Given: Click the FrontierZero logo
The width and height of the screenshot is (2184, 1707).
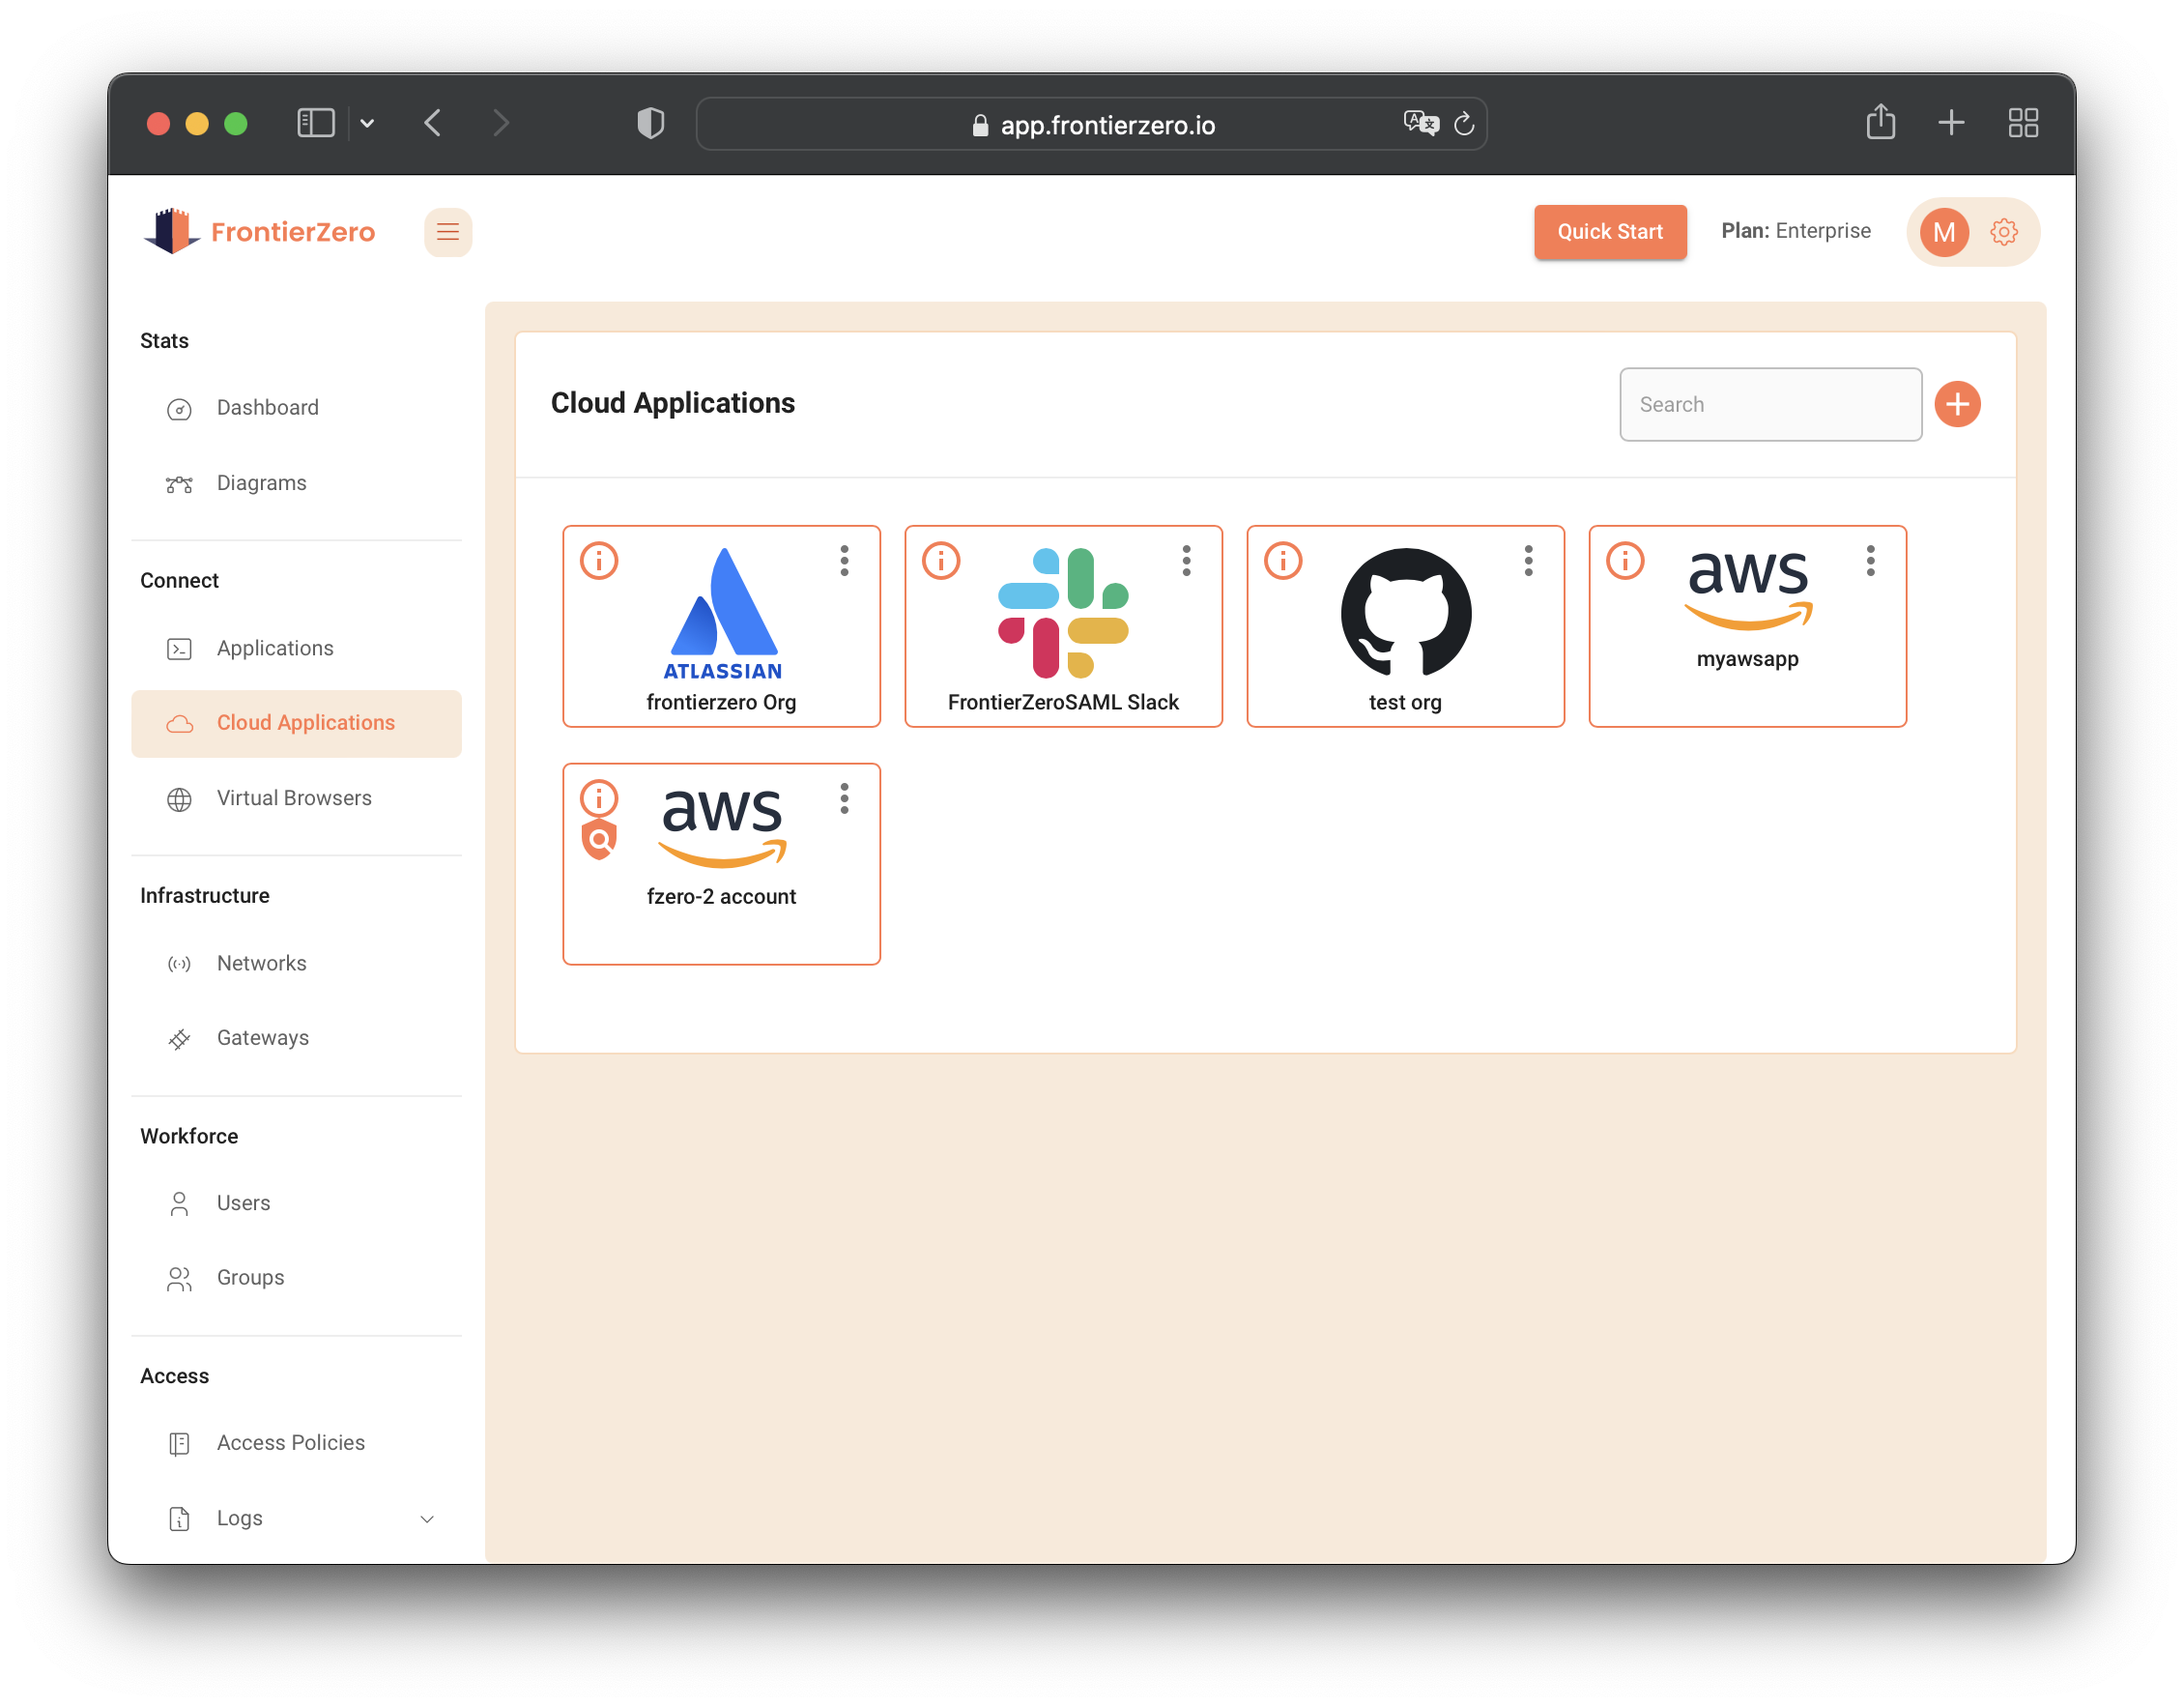Looking at the screenshot, I should [260, 232].
